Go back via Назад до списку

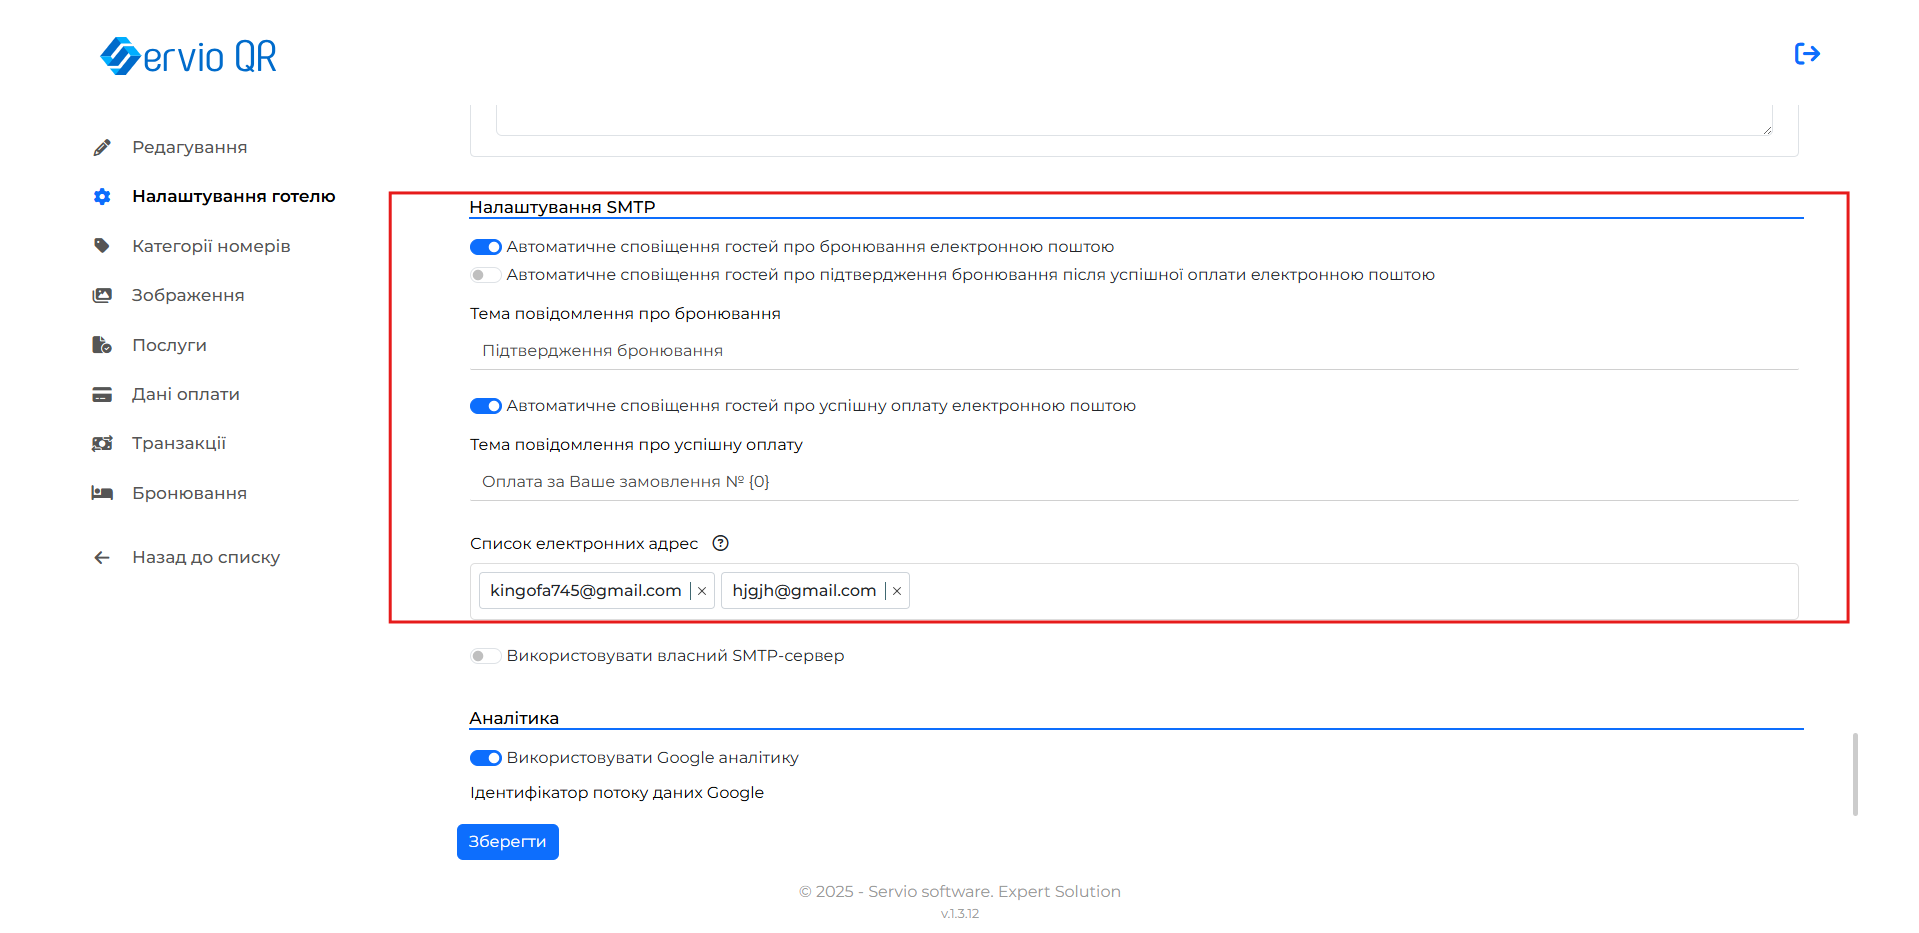point(205,558)
